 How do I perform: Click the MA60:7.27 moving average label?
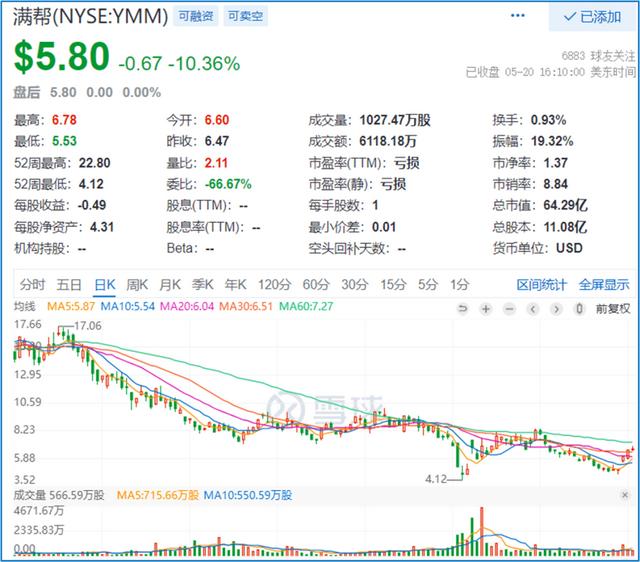click(x=306, y=306)
